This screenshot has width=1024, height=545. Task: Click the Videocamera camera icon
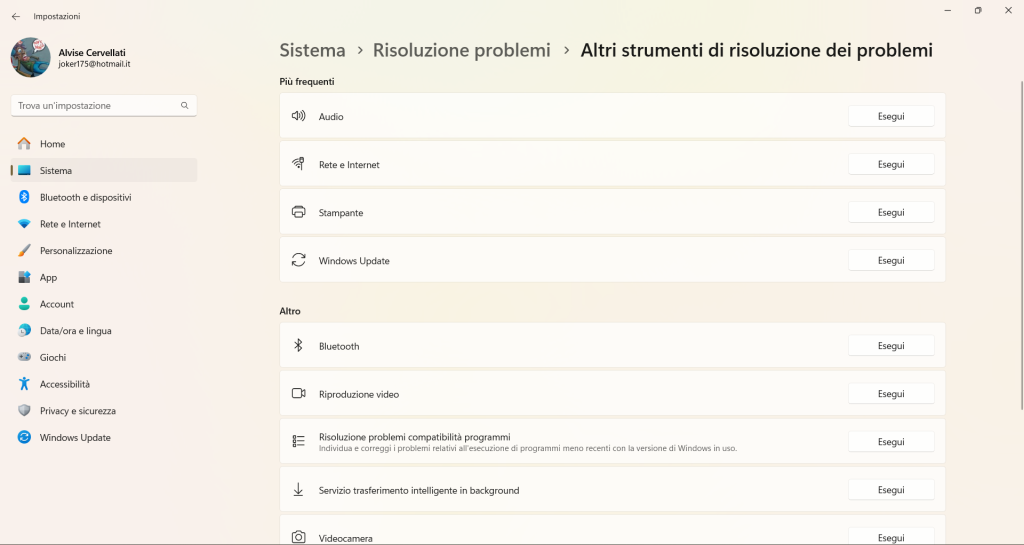298,537
